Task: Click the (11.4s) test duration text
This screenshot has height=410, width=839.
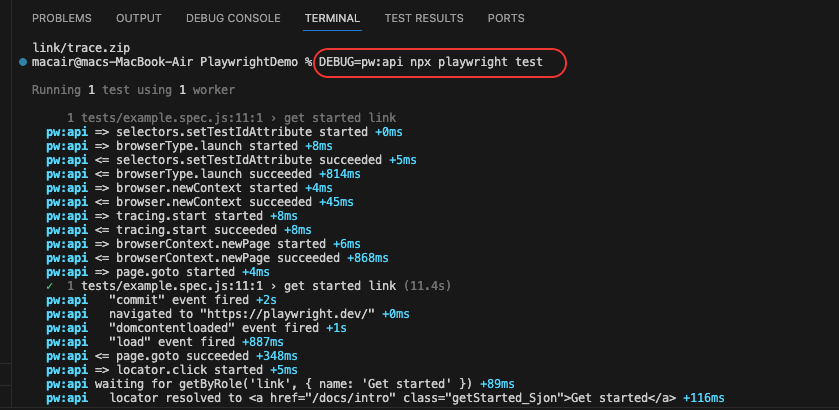Action: (428, 286)
